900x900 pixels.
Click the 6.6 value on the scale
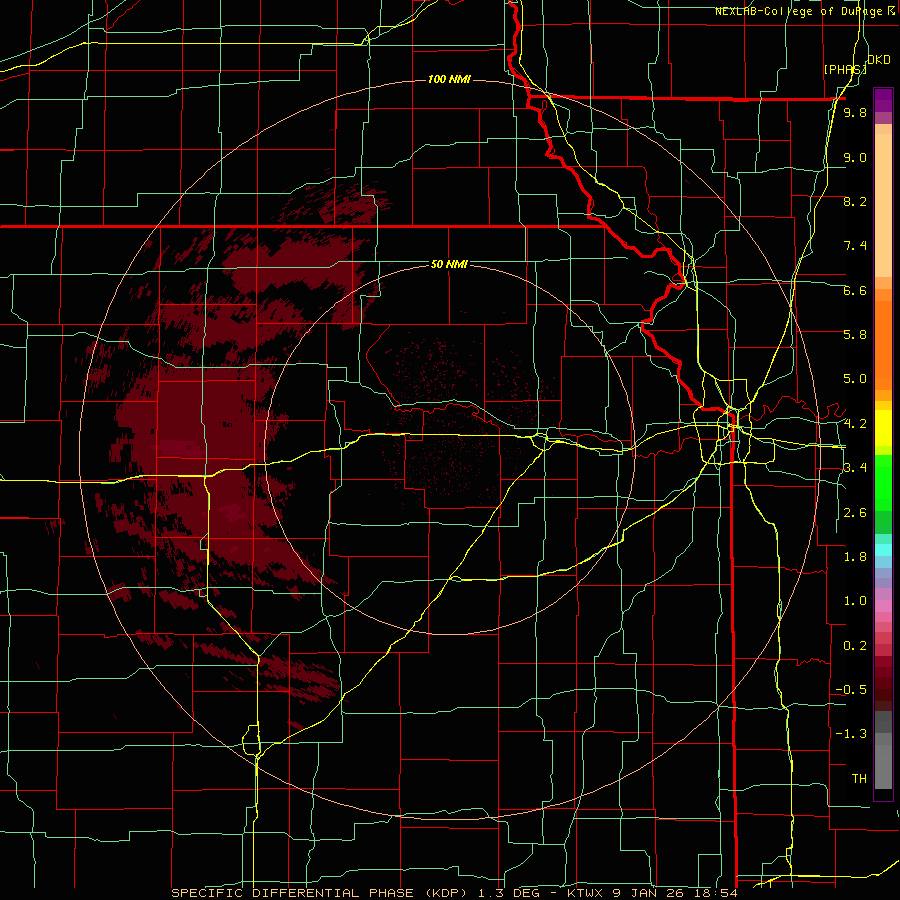tap(855, 290)
